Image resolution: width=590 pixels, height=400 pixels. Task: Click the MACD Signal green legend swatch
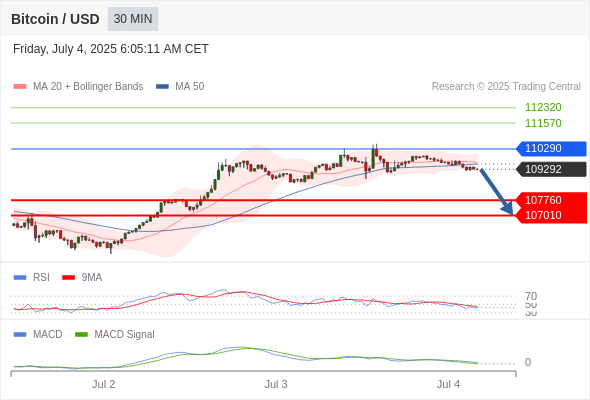[x=81, y=334]
